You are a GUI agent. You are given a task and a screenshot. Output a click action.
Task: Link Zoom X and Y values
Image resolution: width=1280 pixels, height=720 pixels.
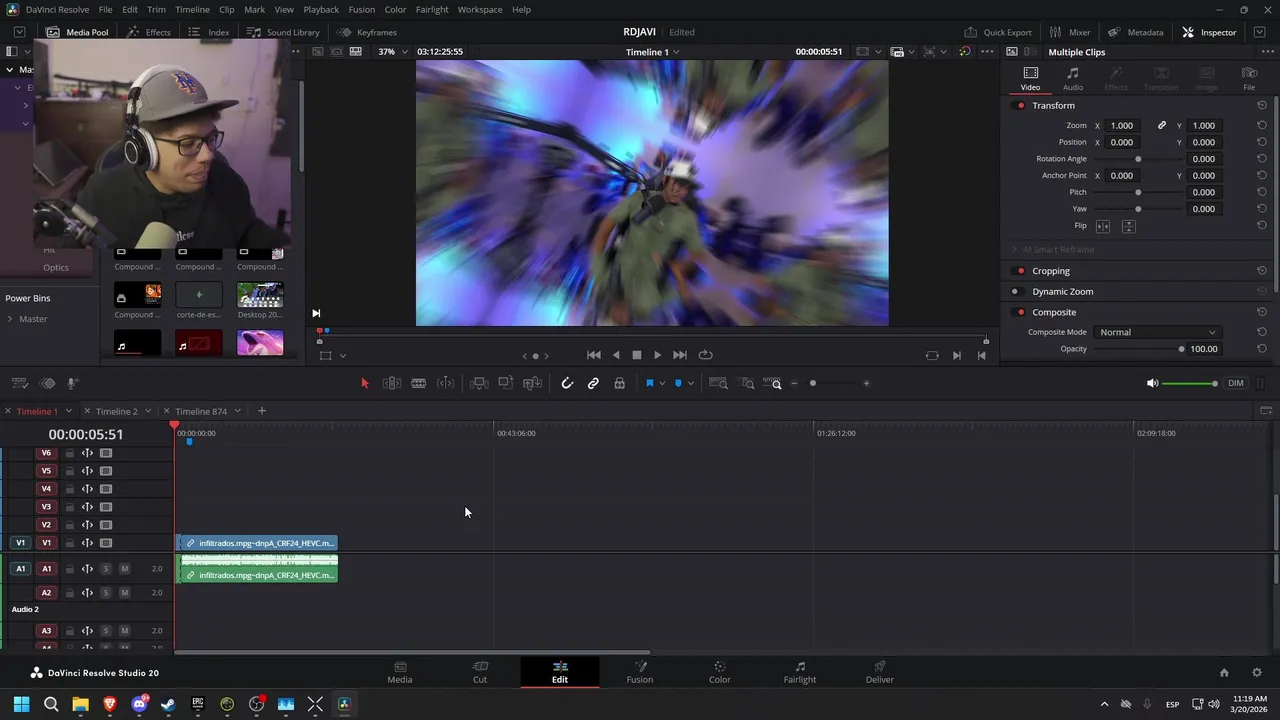(1162, 126)
